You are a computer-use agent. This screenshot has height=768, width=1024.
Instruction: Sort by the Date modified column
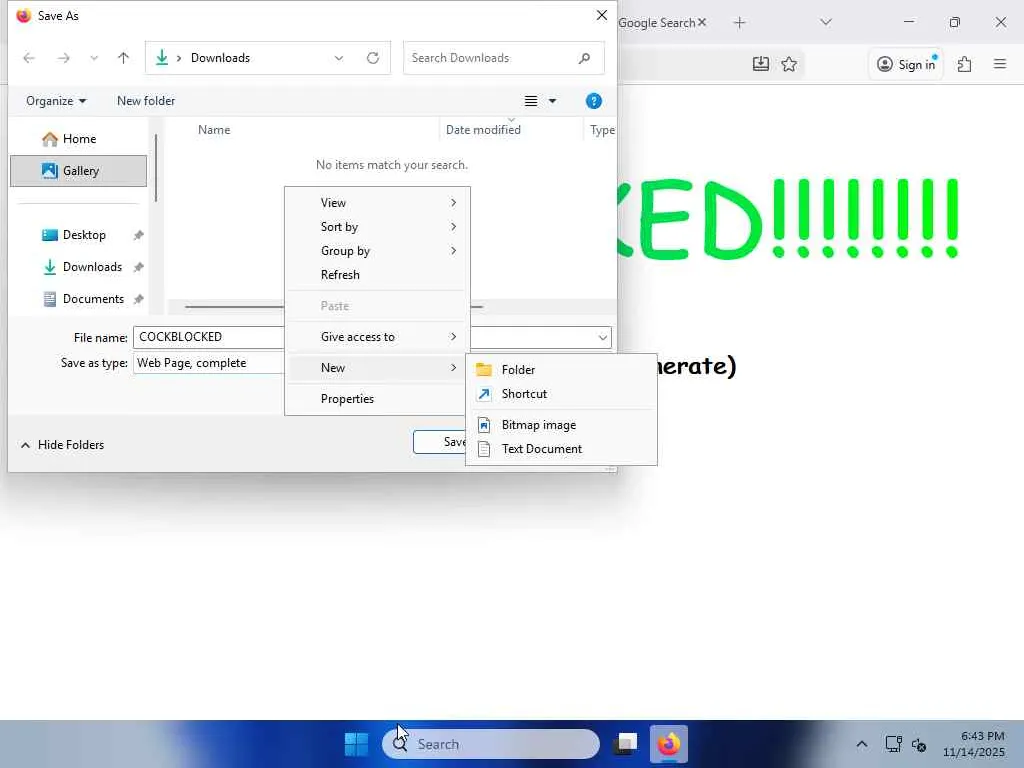(x=483, y=130)
